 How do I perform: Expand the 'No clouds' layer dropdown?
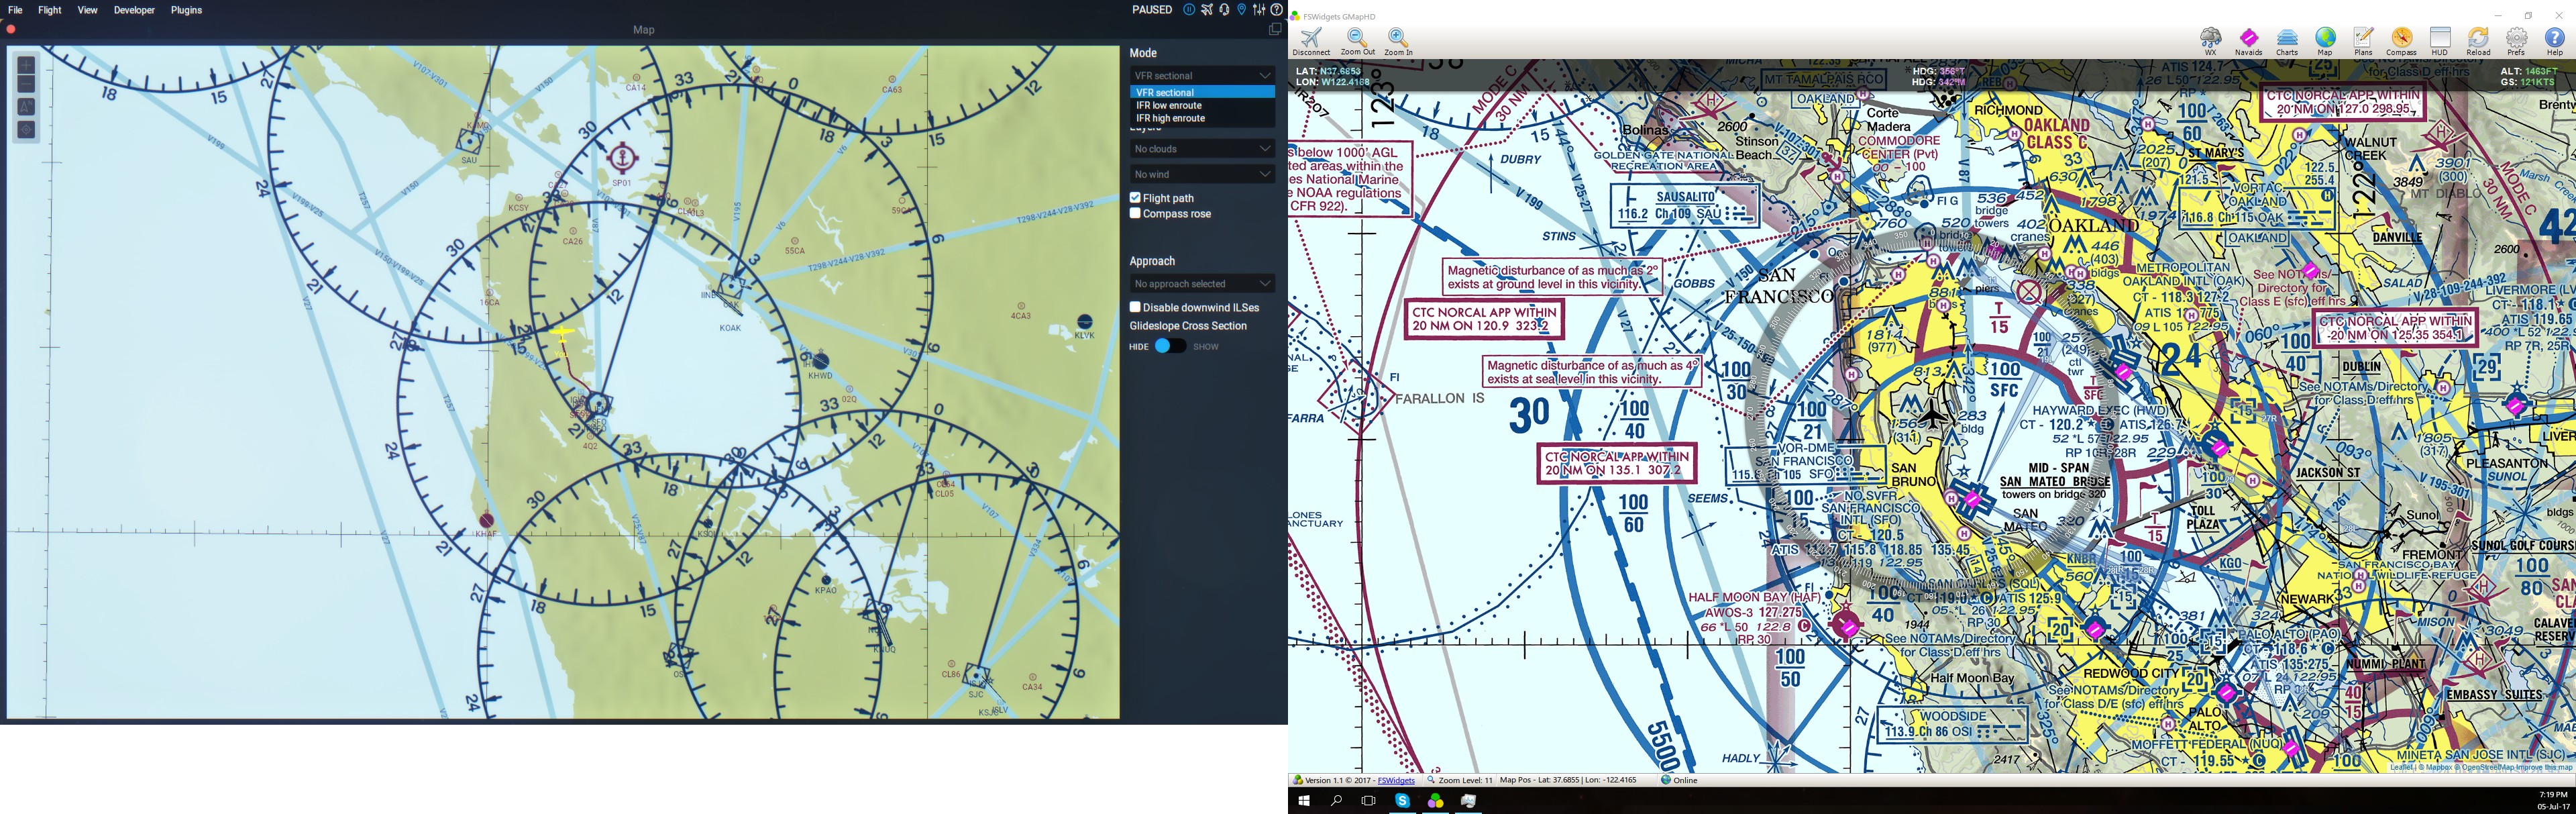pyautogui.click(x=1200, y=148)
